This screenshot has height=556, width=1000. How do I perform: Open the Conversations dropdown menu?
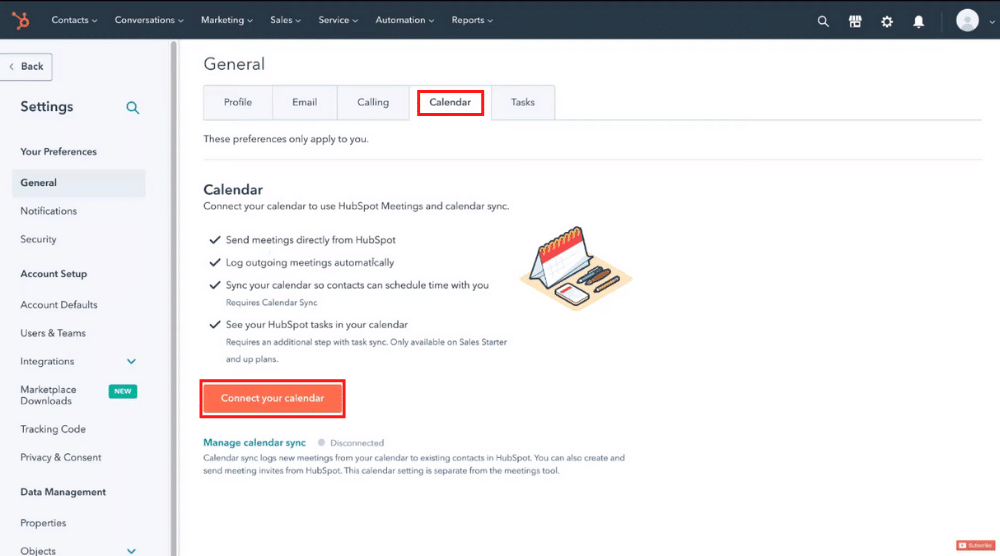coord(149,20)
